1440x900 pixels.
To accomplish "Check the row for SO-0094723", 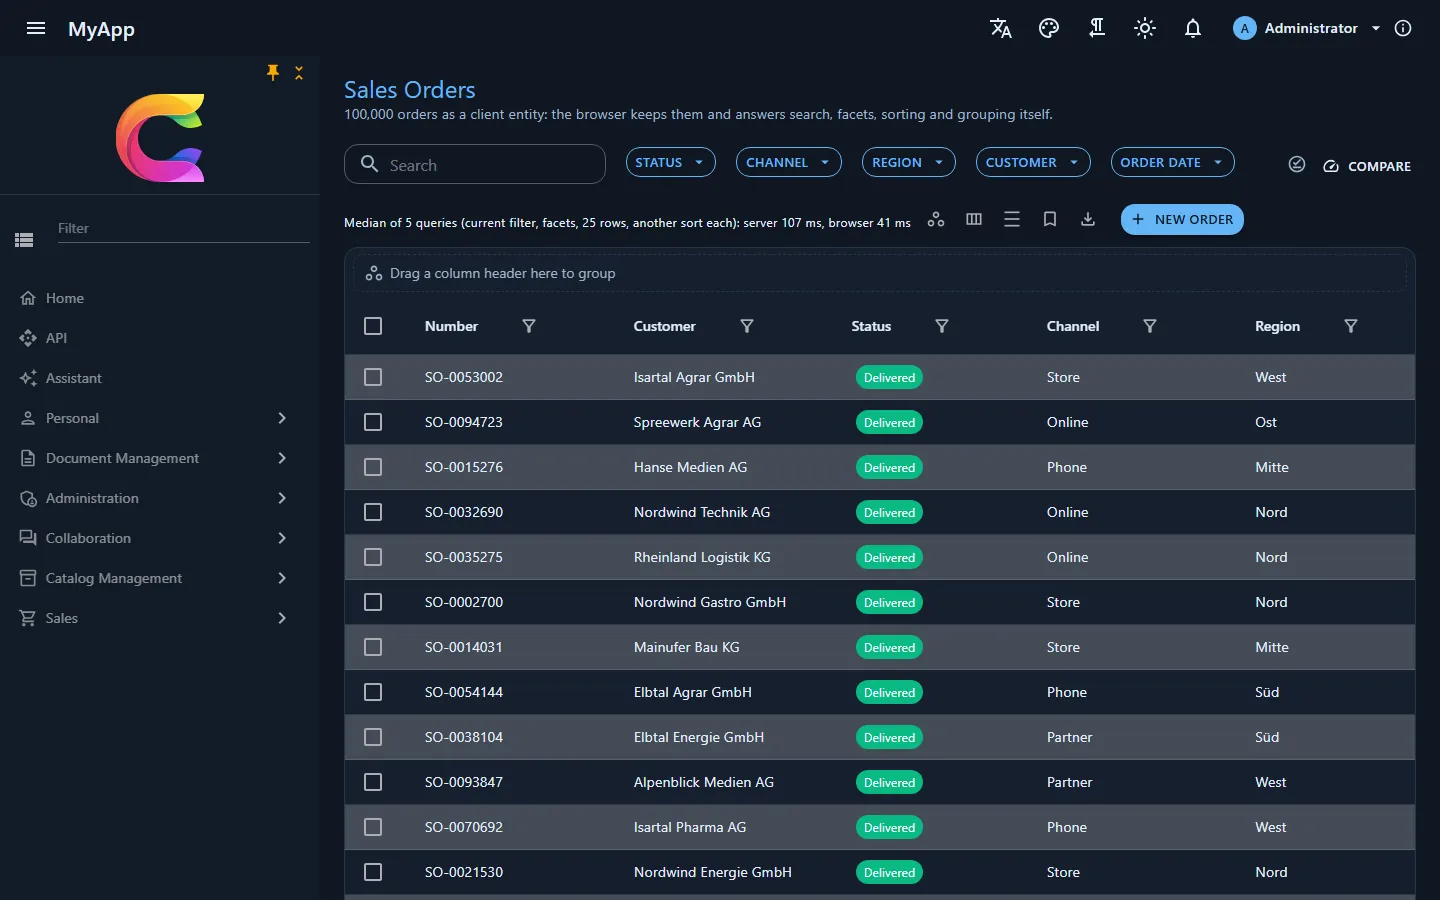I will [x=373, y=422].
